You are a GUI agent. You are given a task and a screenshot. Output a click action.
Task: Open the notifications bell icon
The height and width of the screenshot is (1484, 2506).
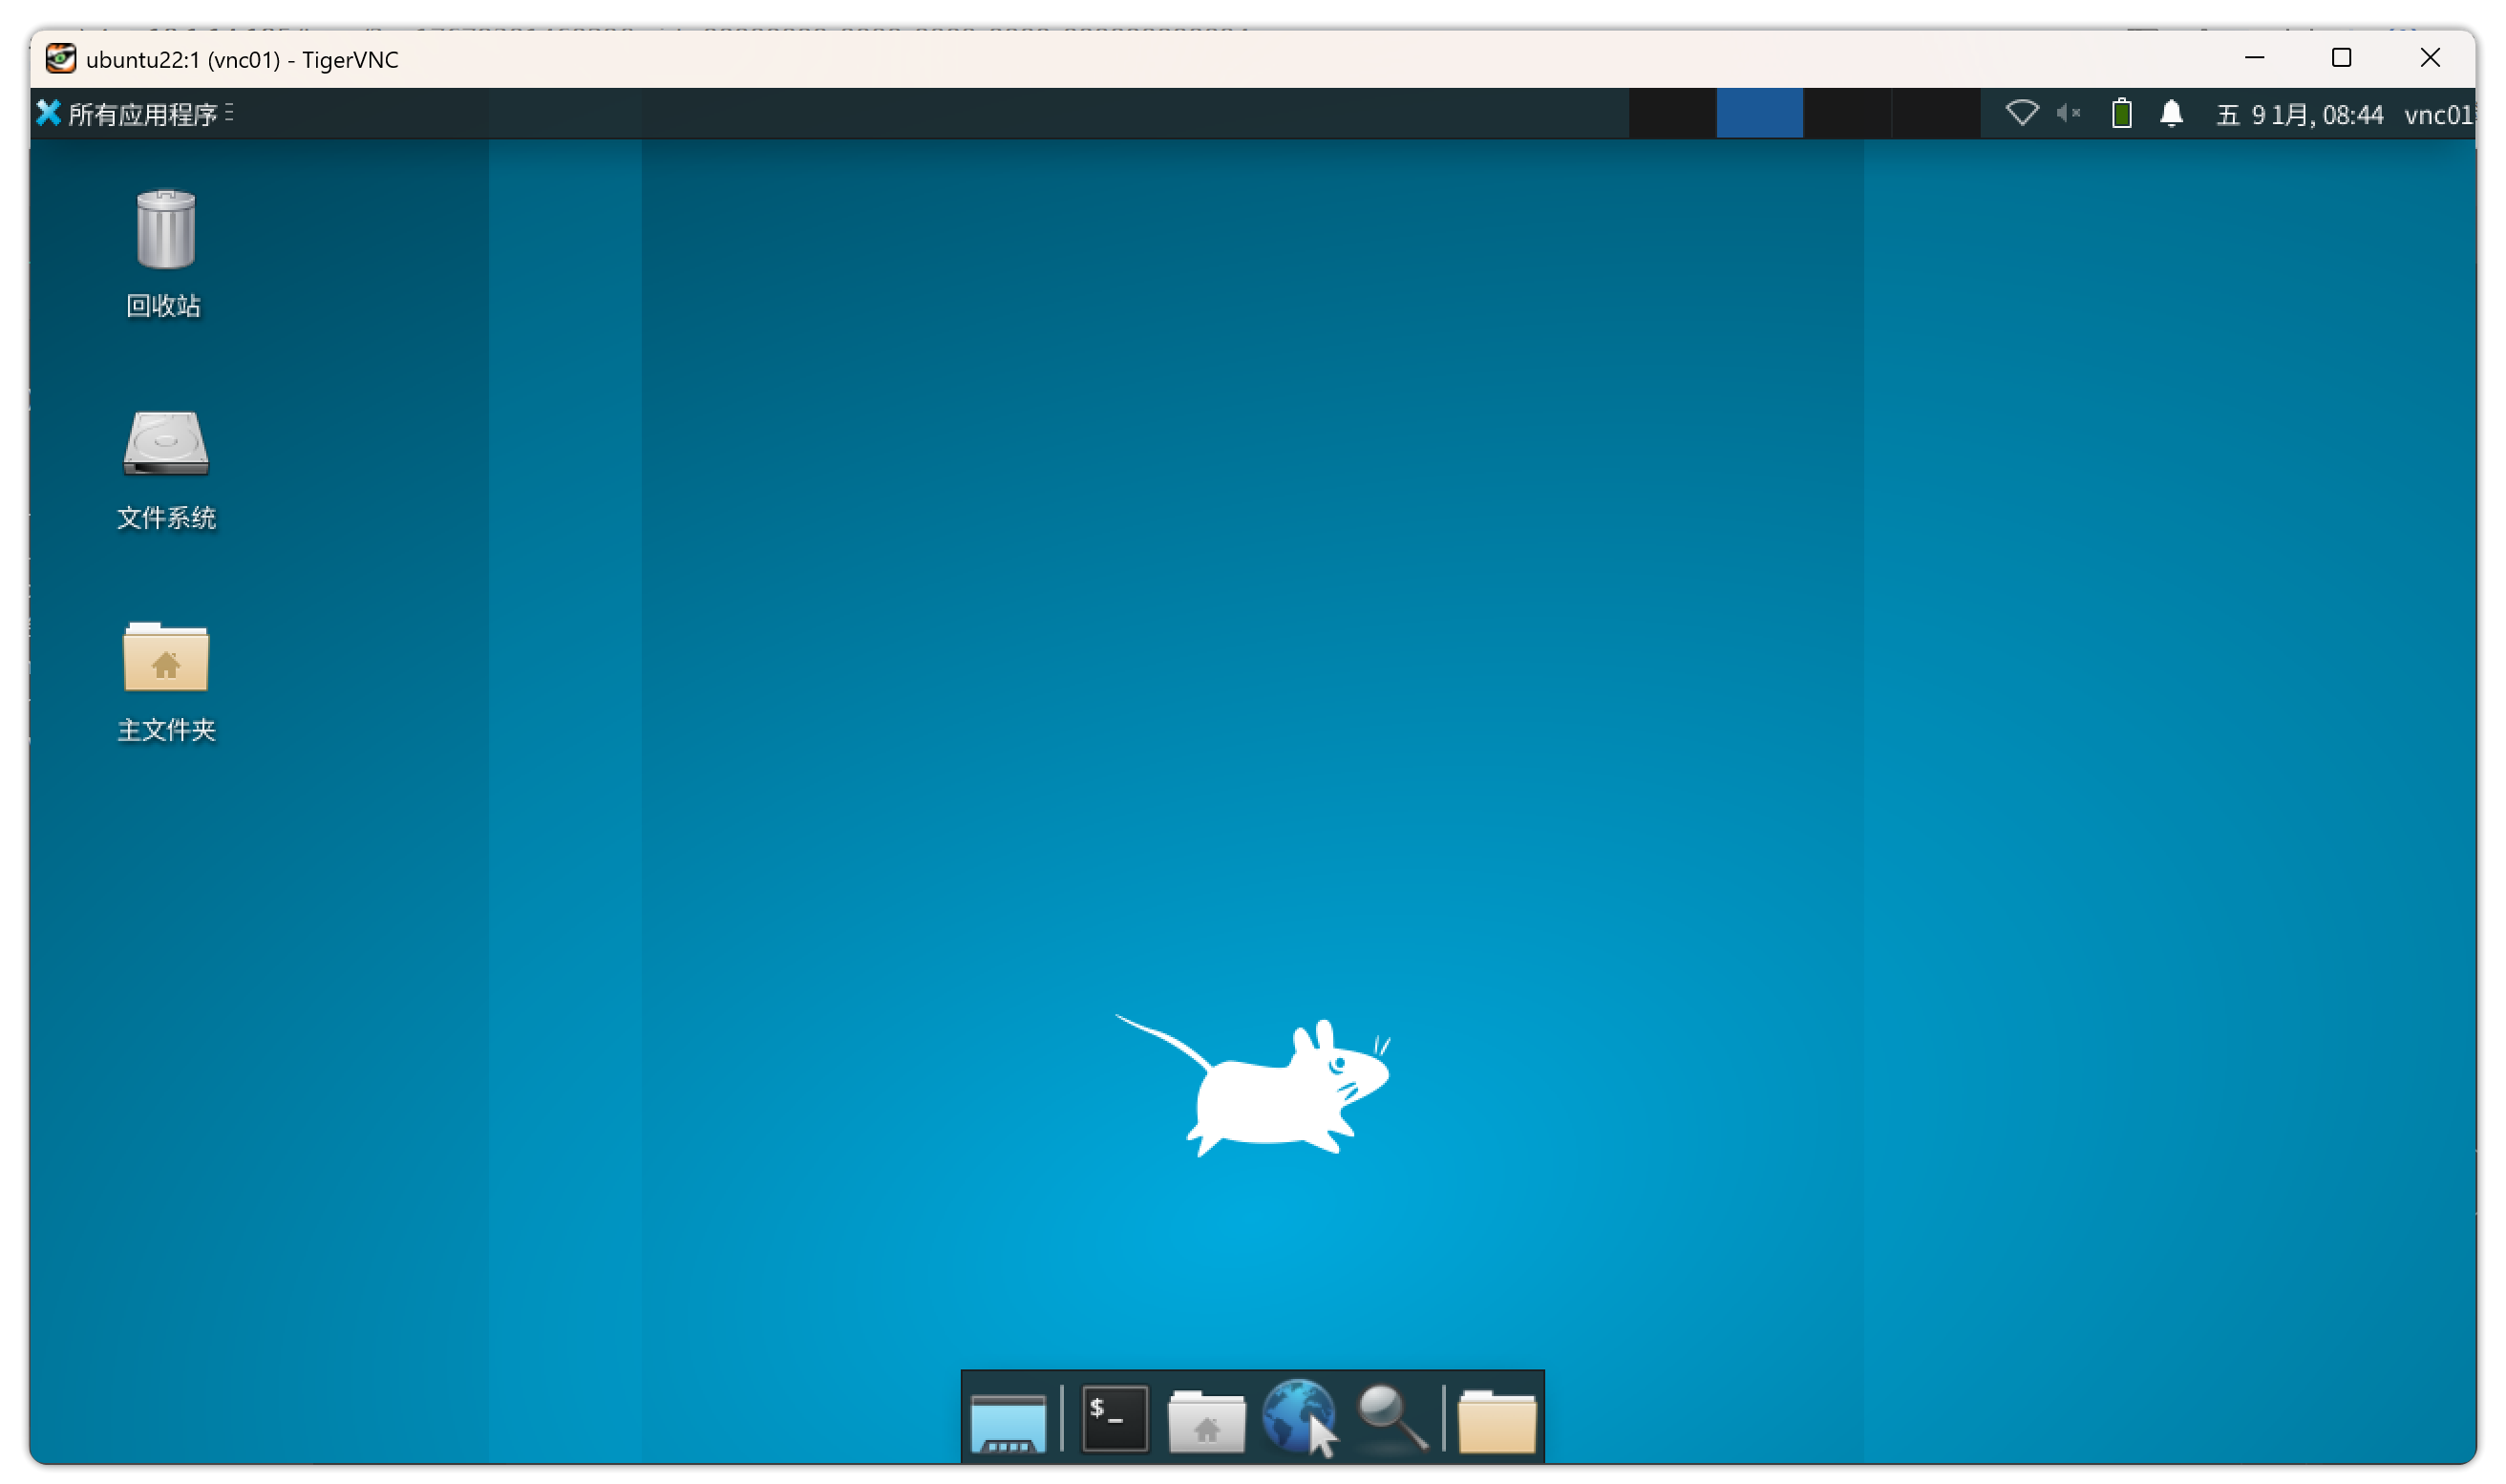(x=2171, y=113)
